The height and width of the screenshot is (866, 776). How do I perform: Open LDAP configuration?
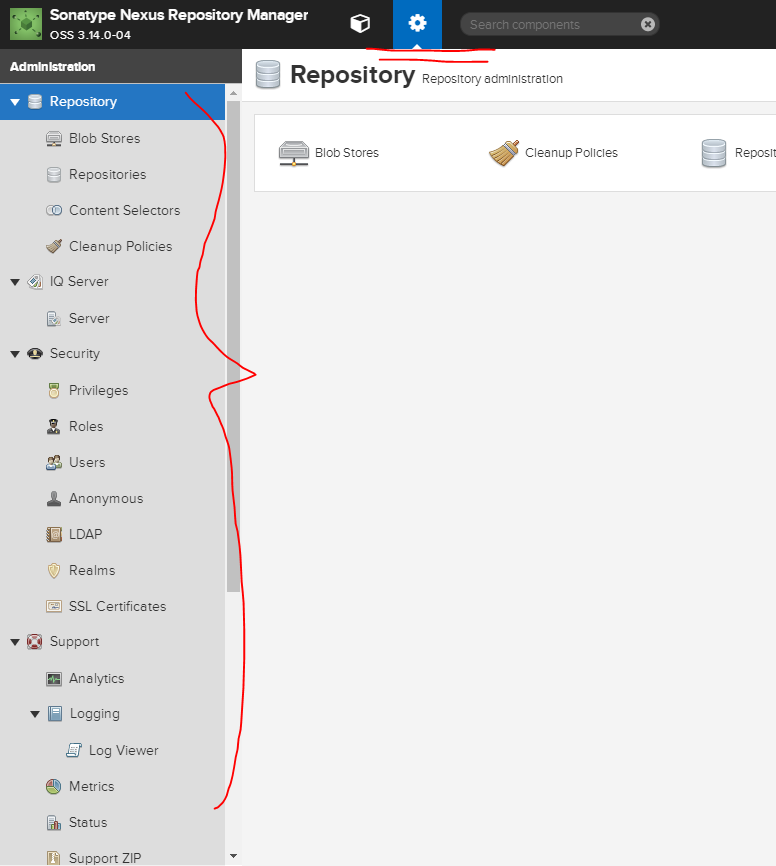(86, 534)
